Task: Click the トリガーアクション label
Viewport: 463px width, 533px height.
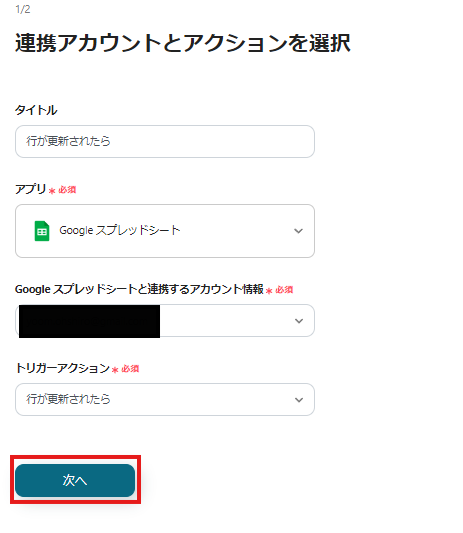Action: pyautogui.click(x=63, y=368)
